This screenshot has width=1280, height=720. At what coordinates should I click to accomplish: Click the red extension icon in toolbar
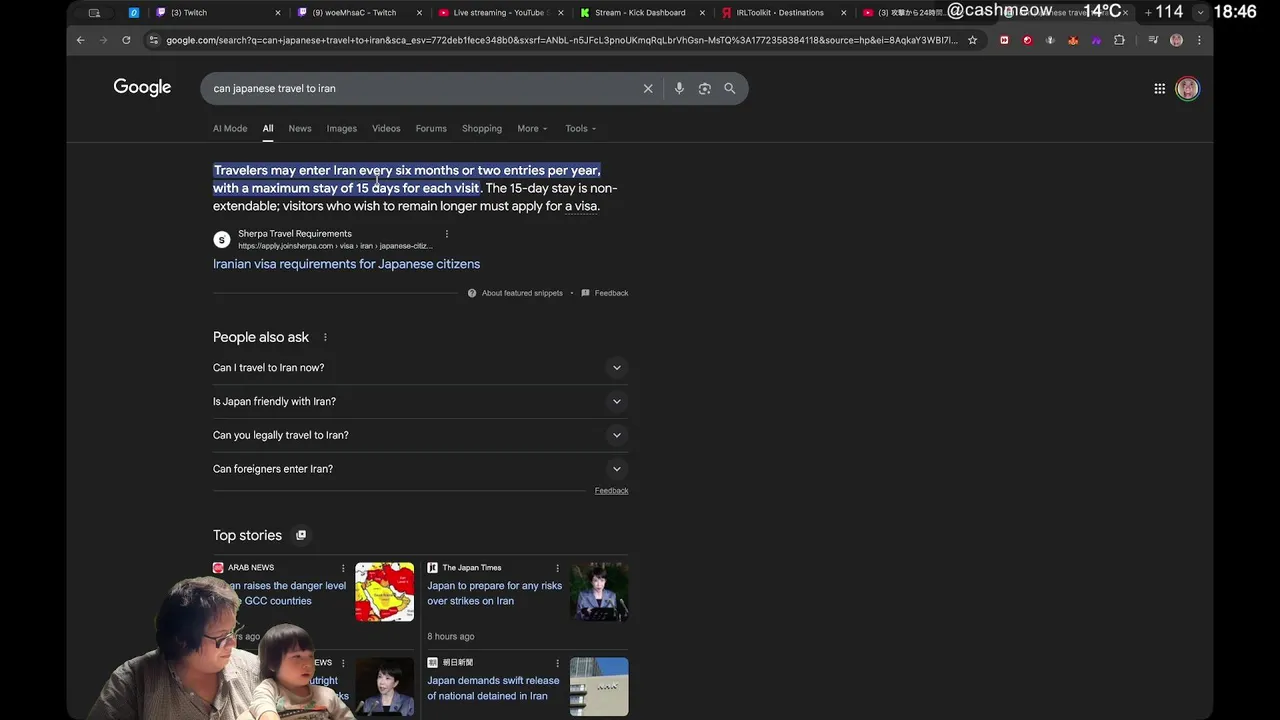click(1027, 40)
